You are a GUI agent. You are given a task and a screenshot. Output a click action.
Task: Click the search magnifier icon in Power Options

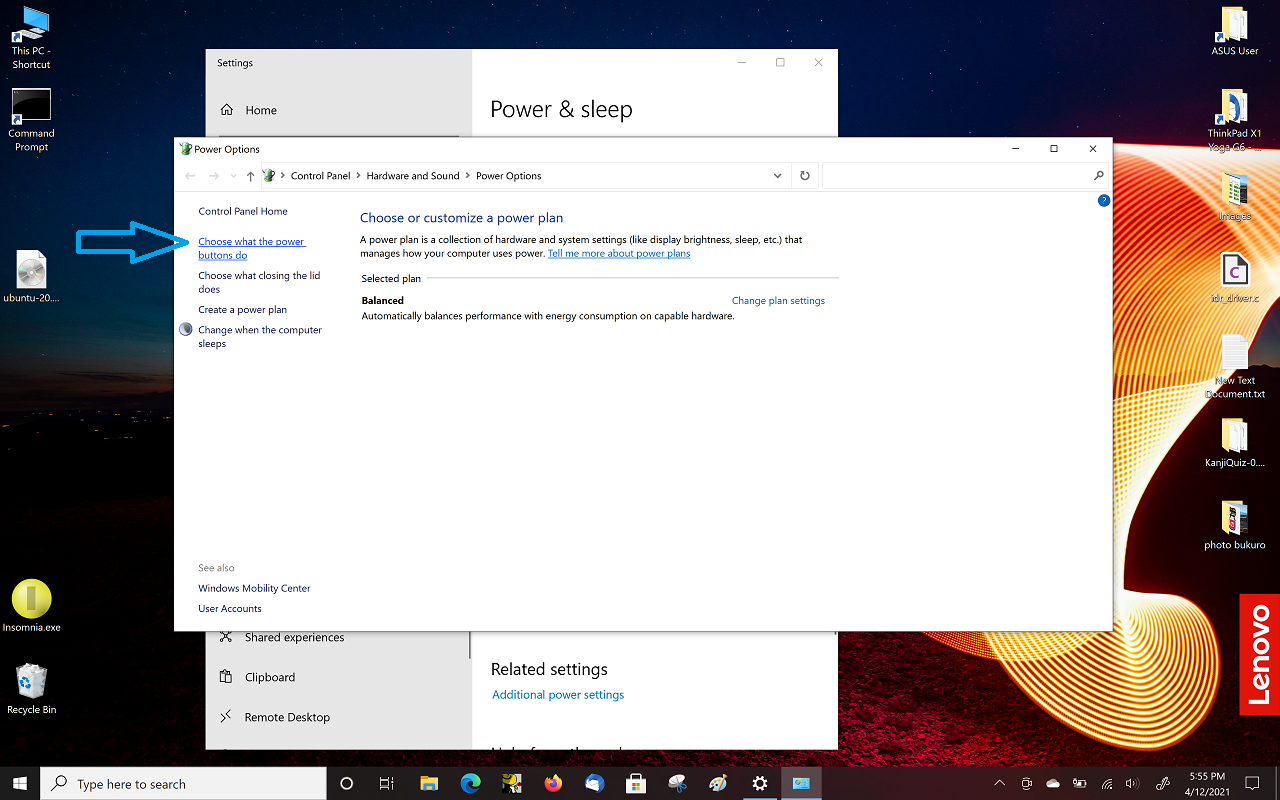(x=1099, y=176)
